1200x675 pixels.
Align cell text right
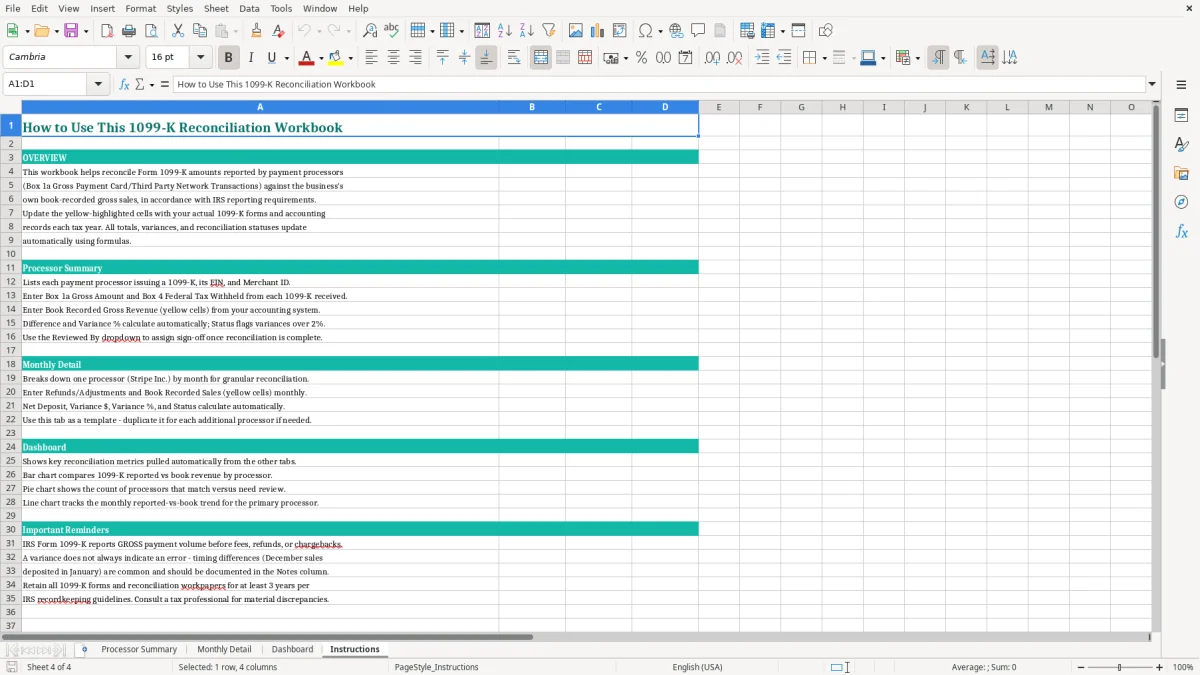(x=416, y=58)
